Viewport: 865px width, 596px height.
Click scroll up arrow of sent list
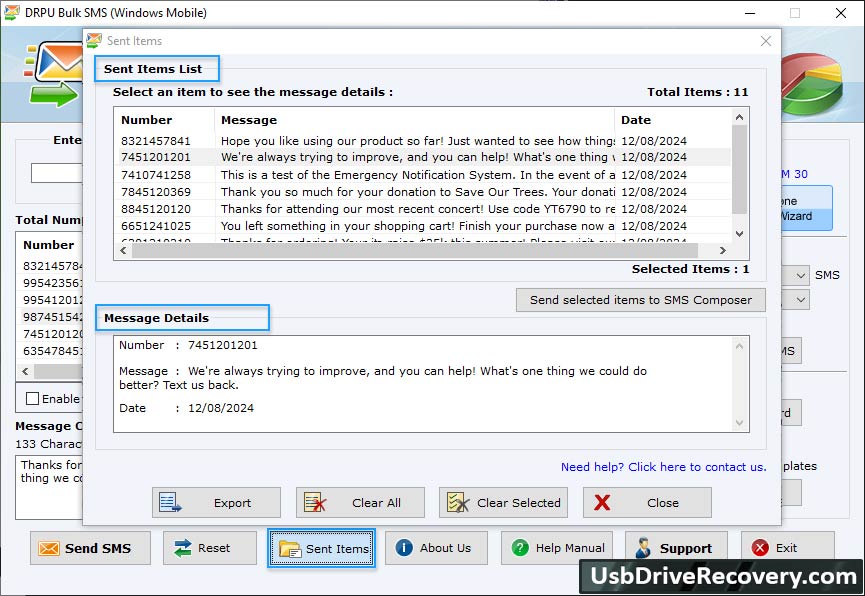click(739, 117)
